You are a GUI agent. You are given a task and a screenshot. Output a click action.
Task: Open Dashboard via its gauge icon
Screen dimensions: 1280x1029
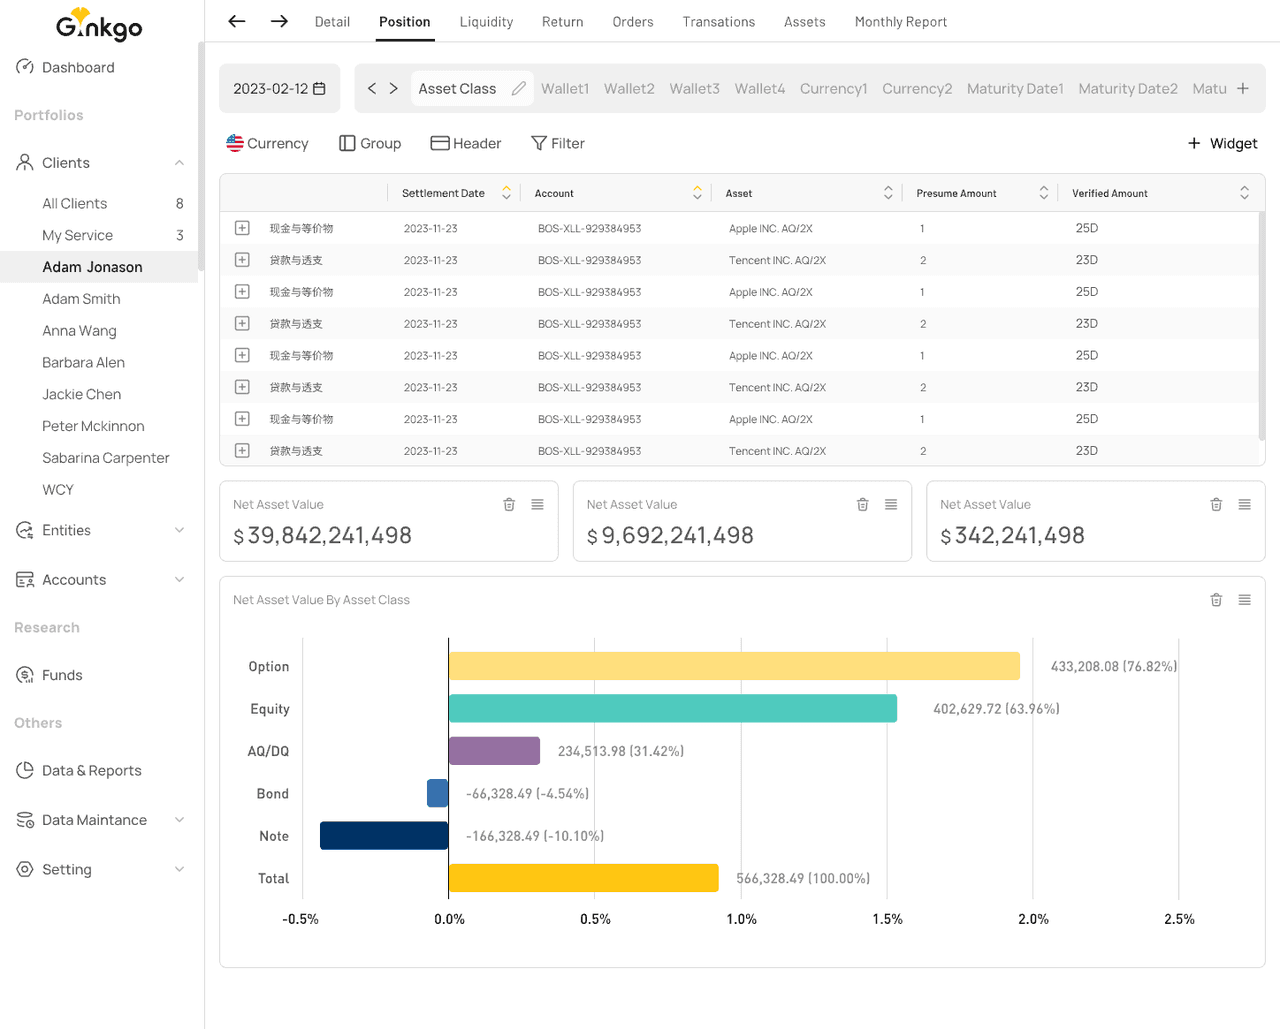pyautogui.click(x=25, y=67)
